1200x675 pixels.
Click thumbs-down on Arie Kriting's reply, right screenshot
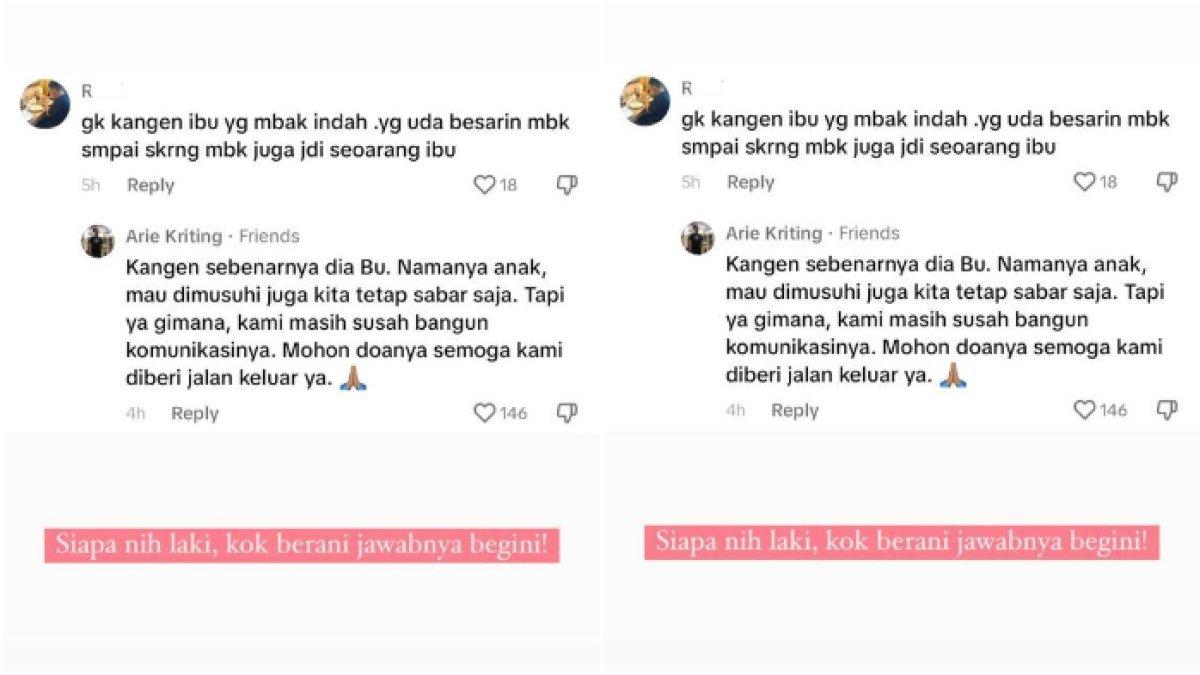1167,410
